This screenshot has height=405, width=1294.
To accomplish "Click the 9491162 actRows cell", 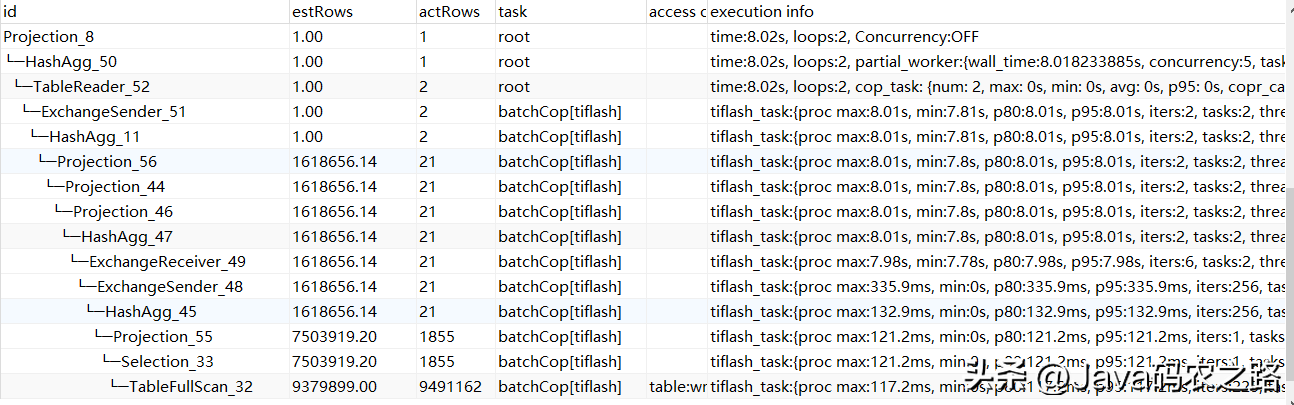I will click(x=452, y=387).
